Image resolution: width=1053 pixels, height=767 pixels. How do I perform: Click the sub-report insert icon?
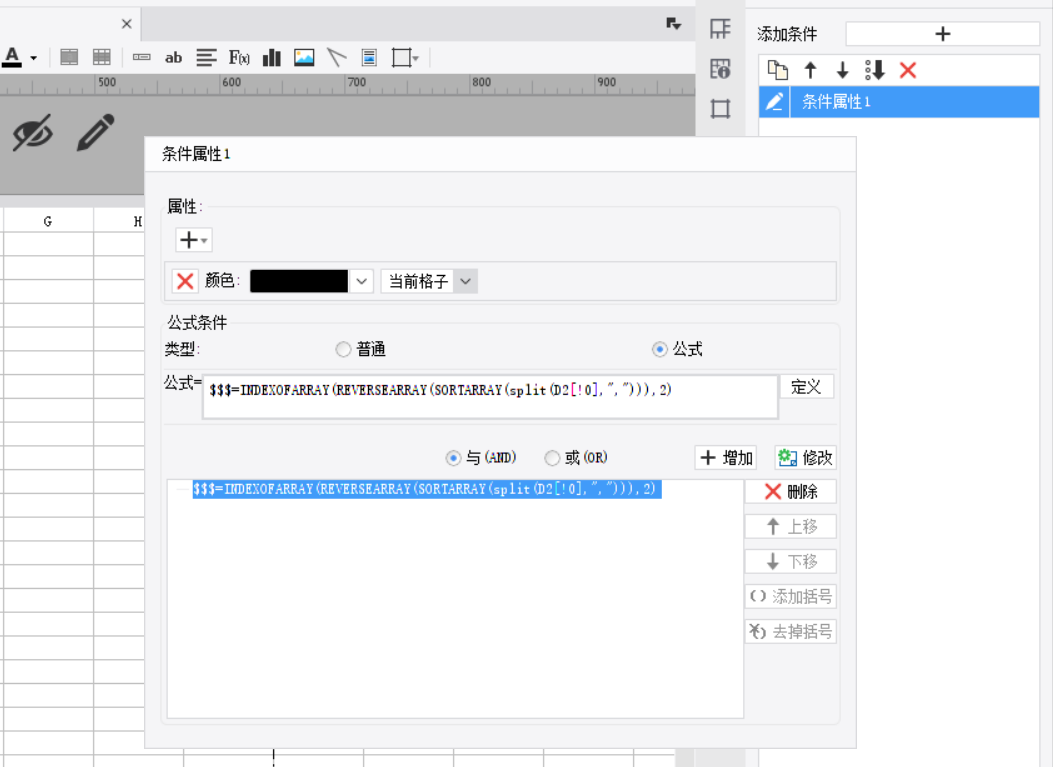(x=369, y=58)
